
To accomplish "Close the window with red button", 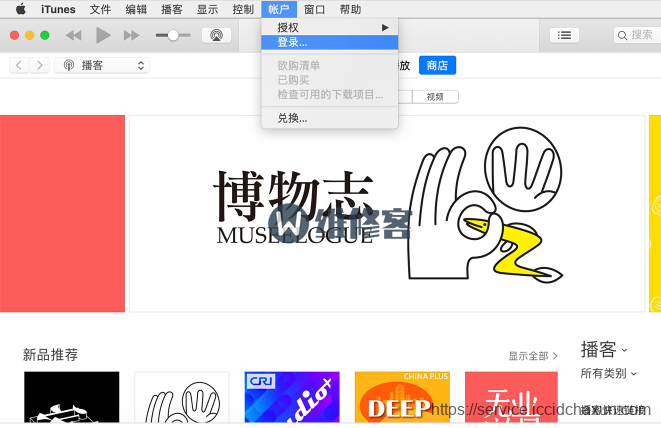I will (x=14, y=35).
